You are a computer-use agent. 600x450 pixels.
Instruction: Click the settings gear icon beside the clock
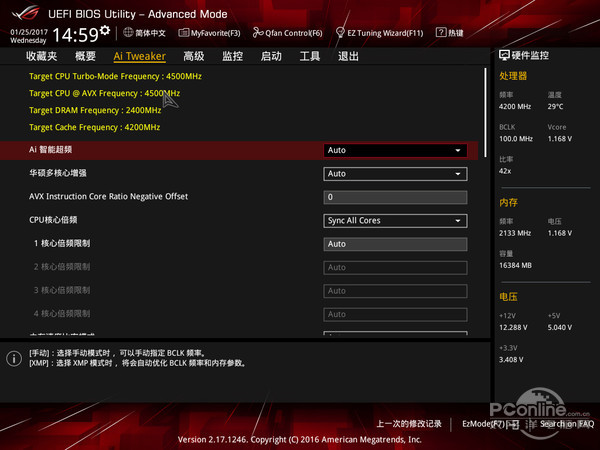tap(105, 30)
